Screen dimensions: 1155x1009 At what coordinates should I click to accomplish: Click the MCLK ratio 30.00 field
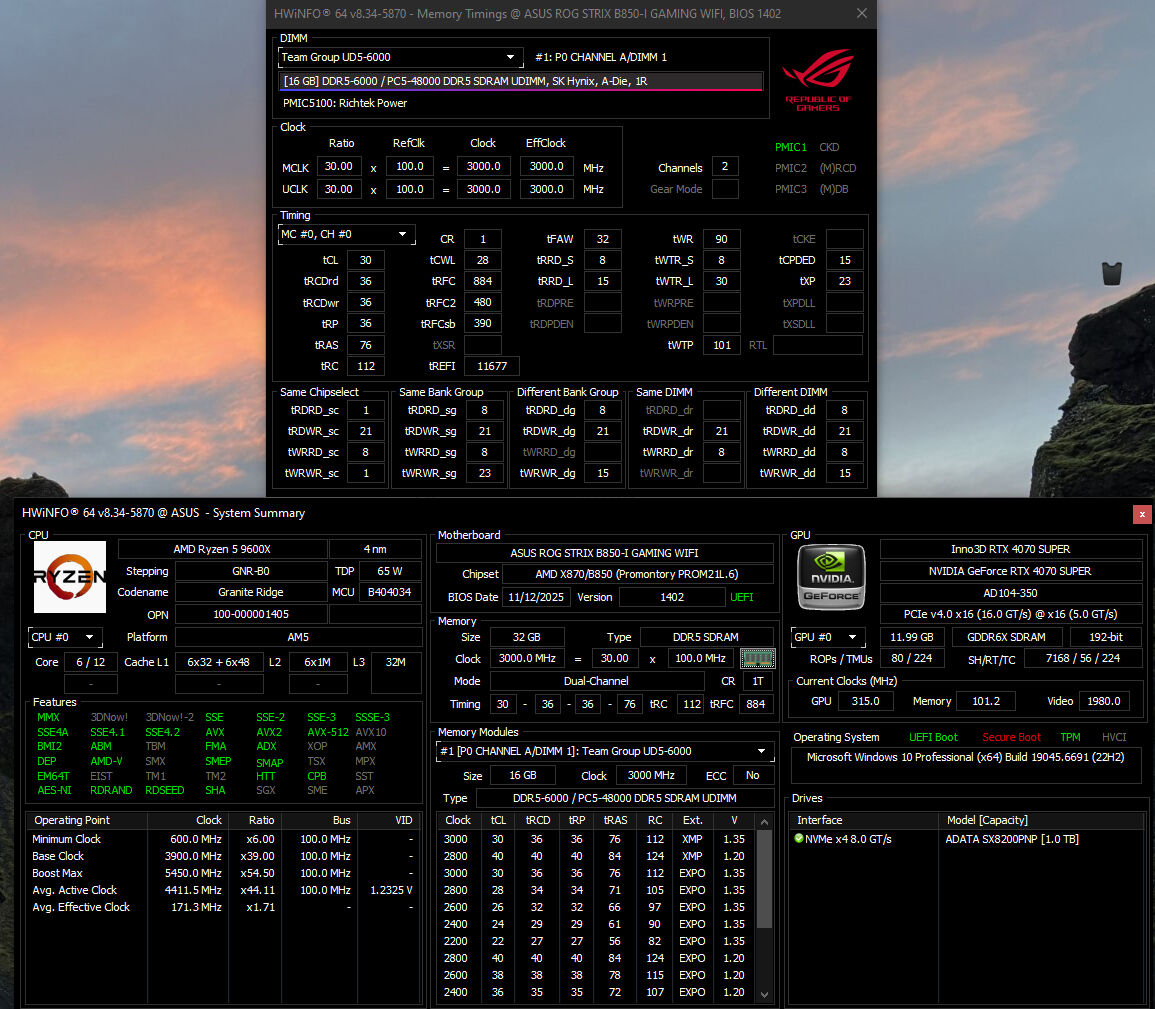pos(339,166)
